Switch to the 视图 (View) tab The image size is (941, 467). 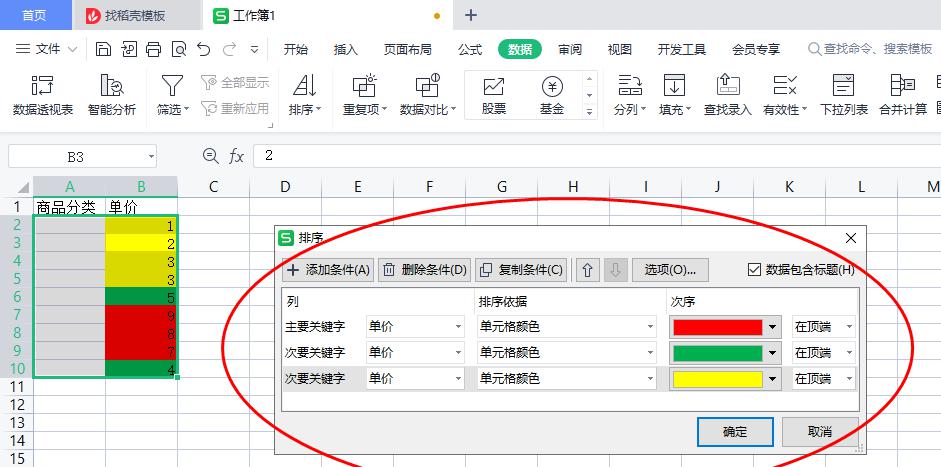619,50
